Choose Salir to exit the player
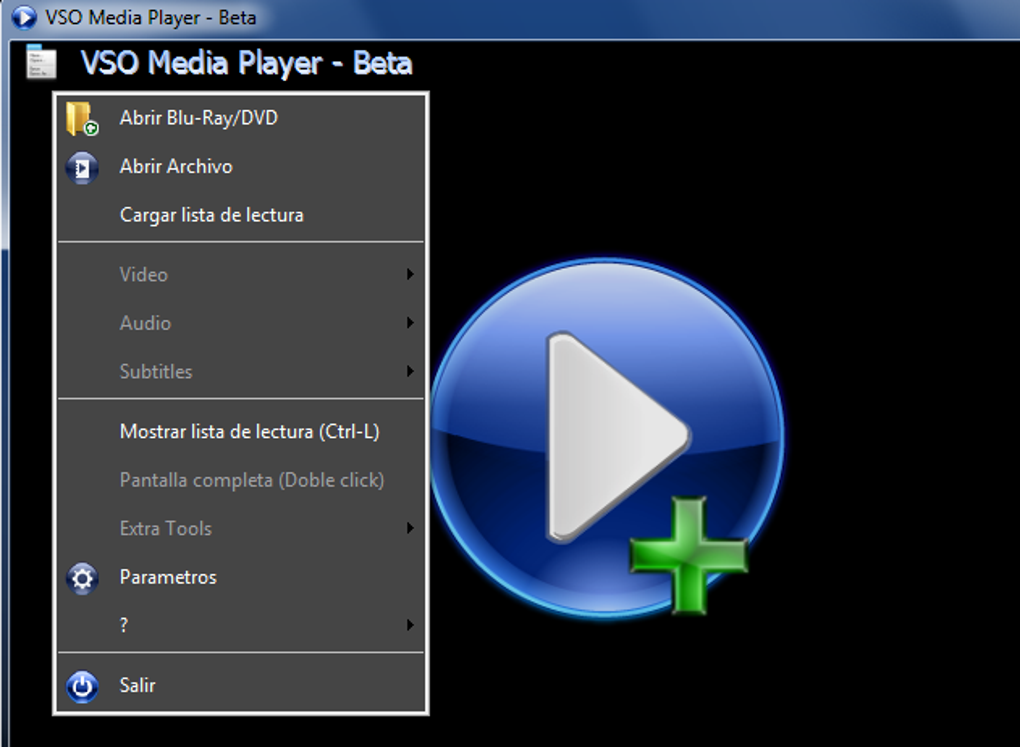The height and width of the screenshot is (747, 1020). [x=241, y=685]
